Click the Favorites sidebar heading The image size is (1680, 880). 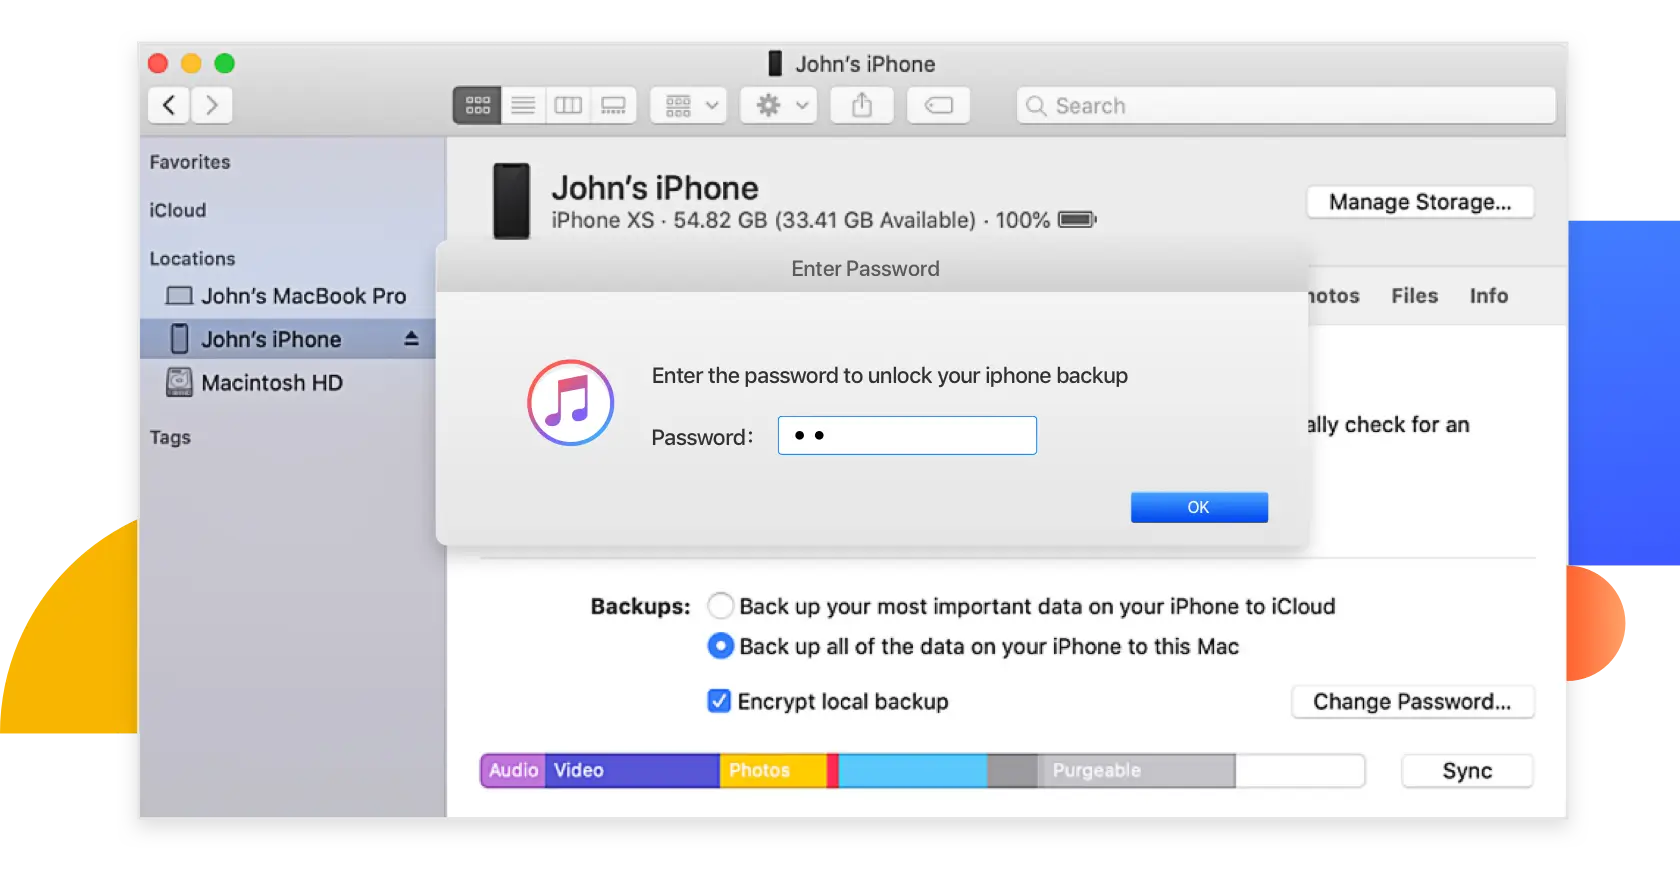tap(190, 162)
